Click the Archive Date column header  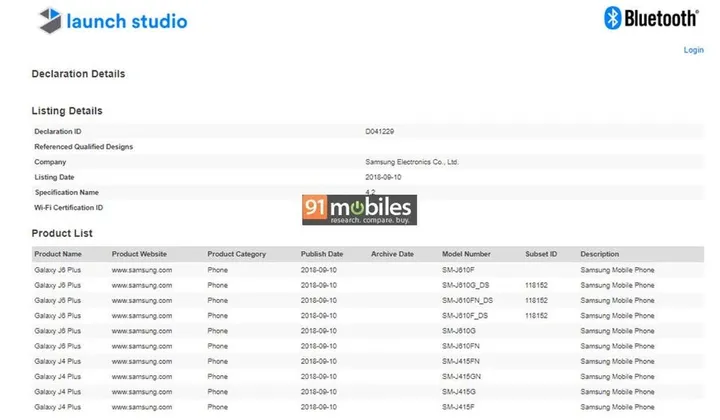tap(392, 254)
